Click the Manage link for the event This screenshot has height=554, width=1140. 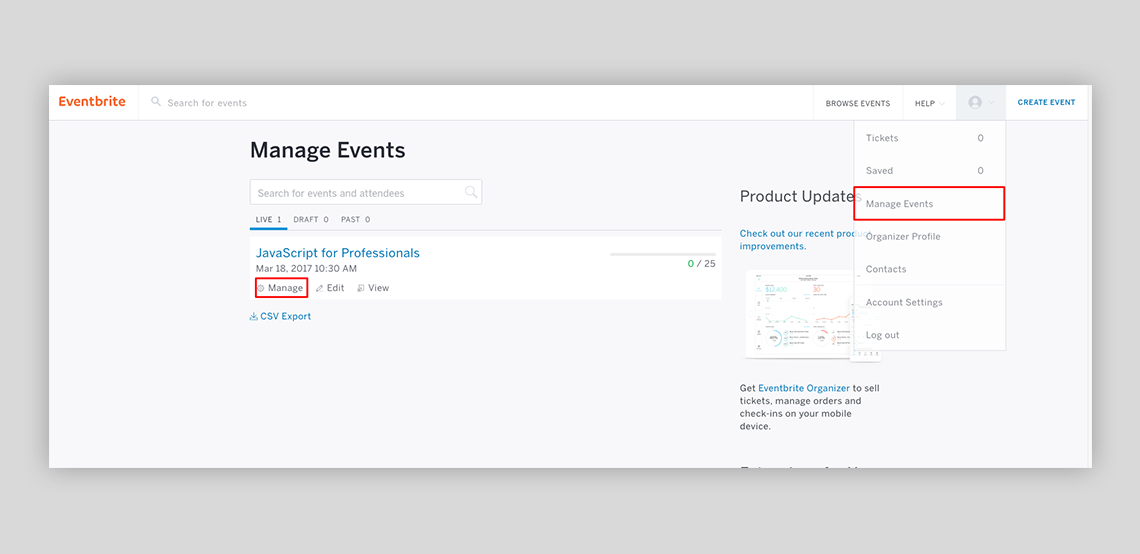(x=281, y=288)
